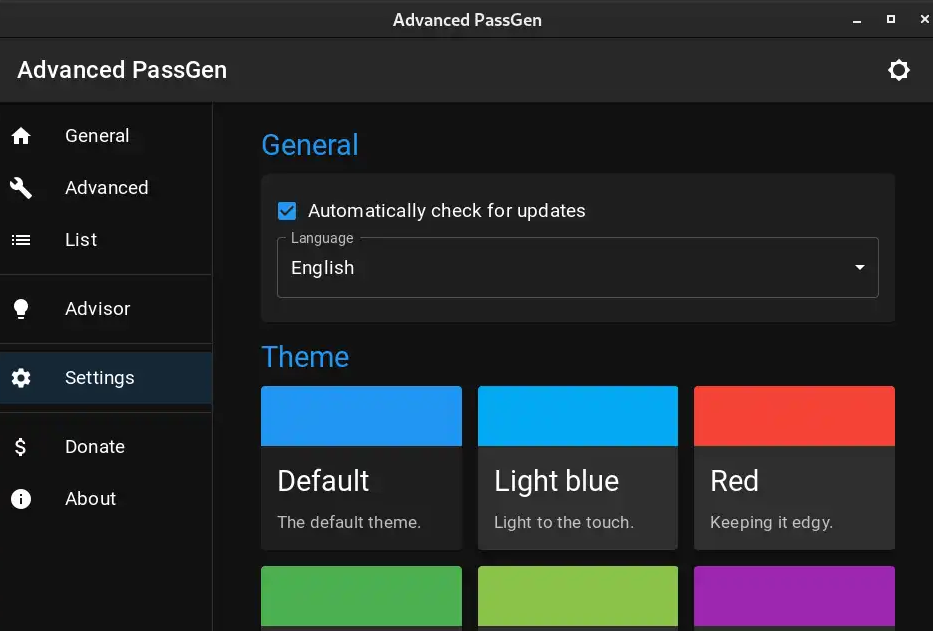Select the Red theme swatch
Image resolution: width=933 pixels, height=631 pixels.
click(x=794, y=416)
